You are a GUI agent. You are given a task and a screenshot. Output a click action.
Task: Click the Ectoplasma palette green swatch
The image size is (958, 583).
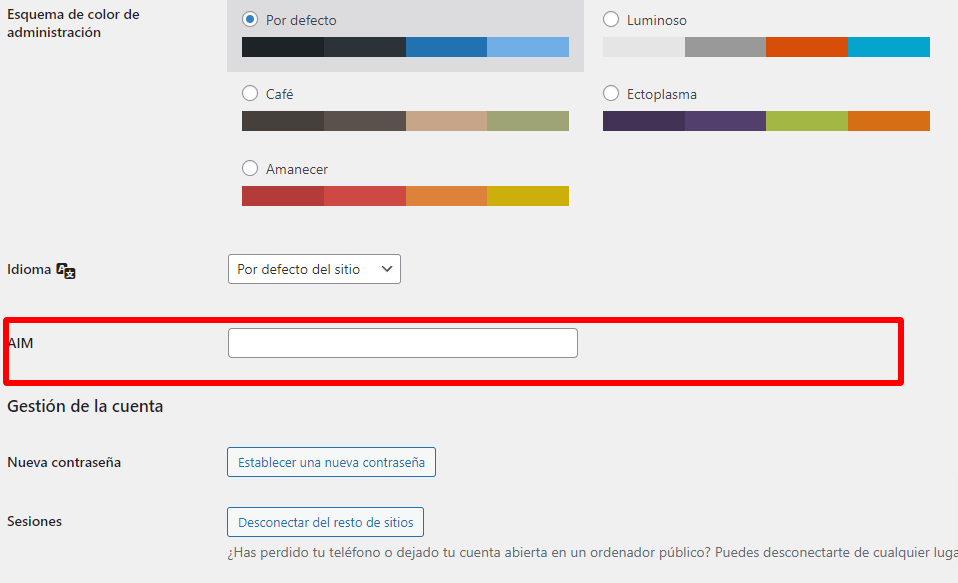[x=806, y=121]
